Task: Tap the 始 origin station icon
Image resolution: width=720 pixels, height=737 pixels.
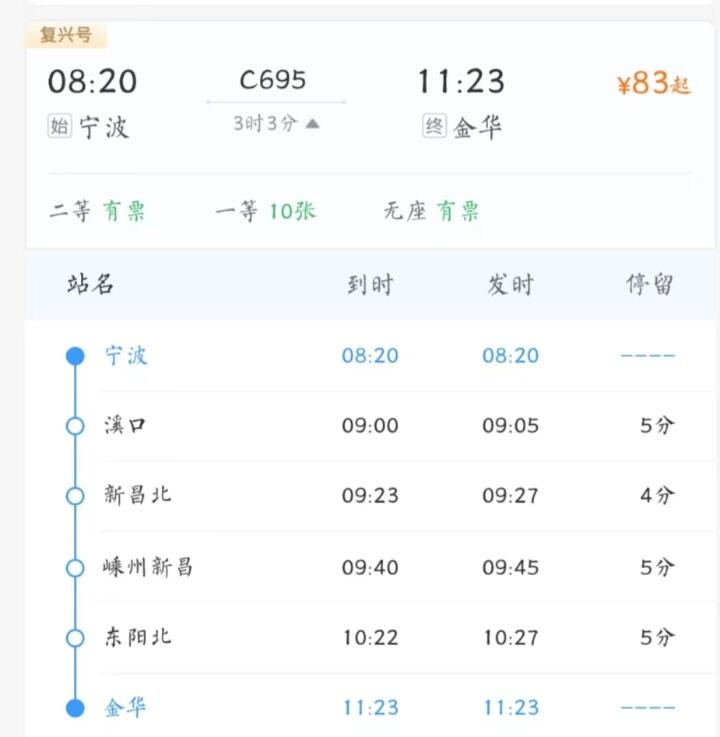Action: click(x=60, y=127)
